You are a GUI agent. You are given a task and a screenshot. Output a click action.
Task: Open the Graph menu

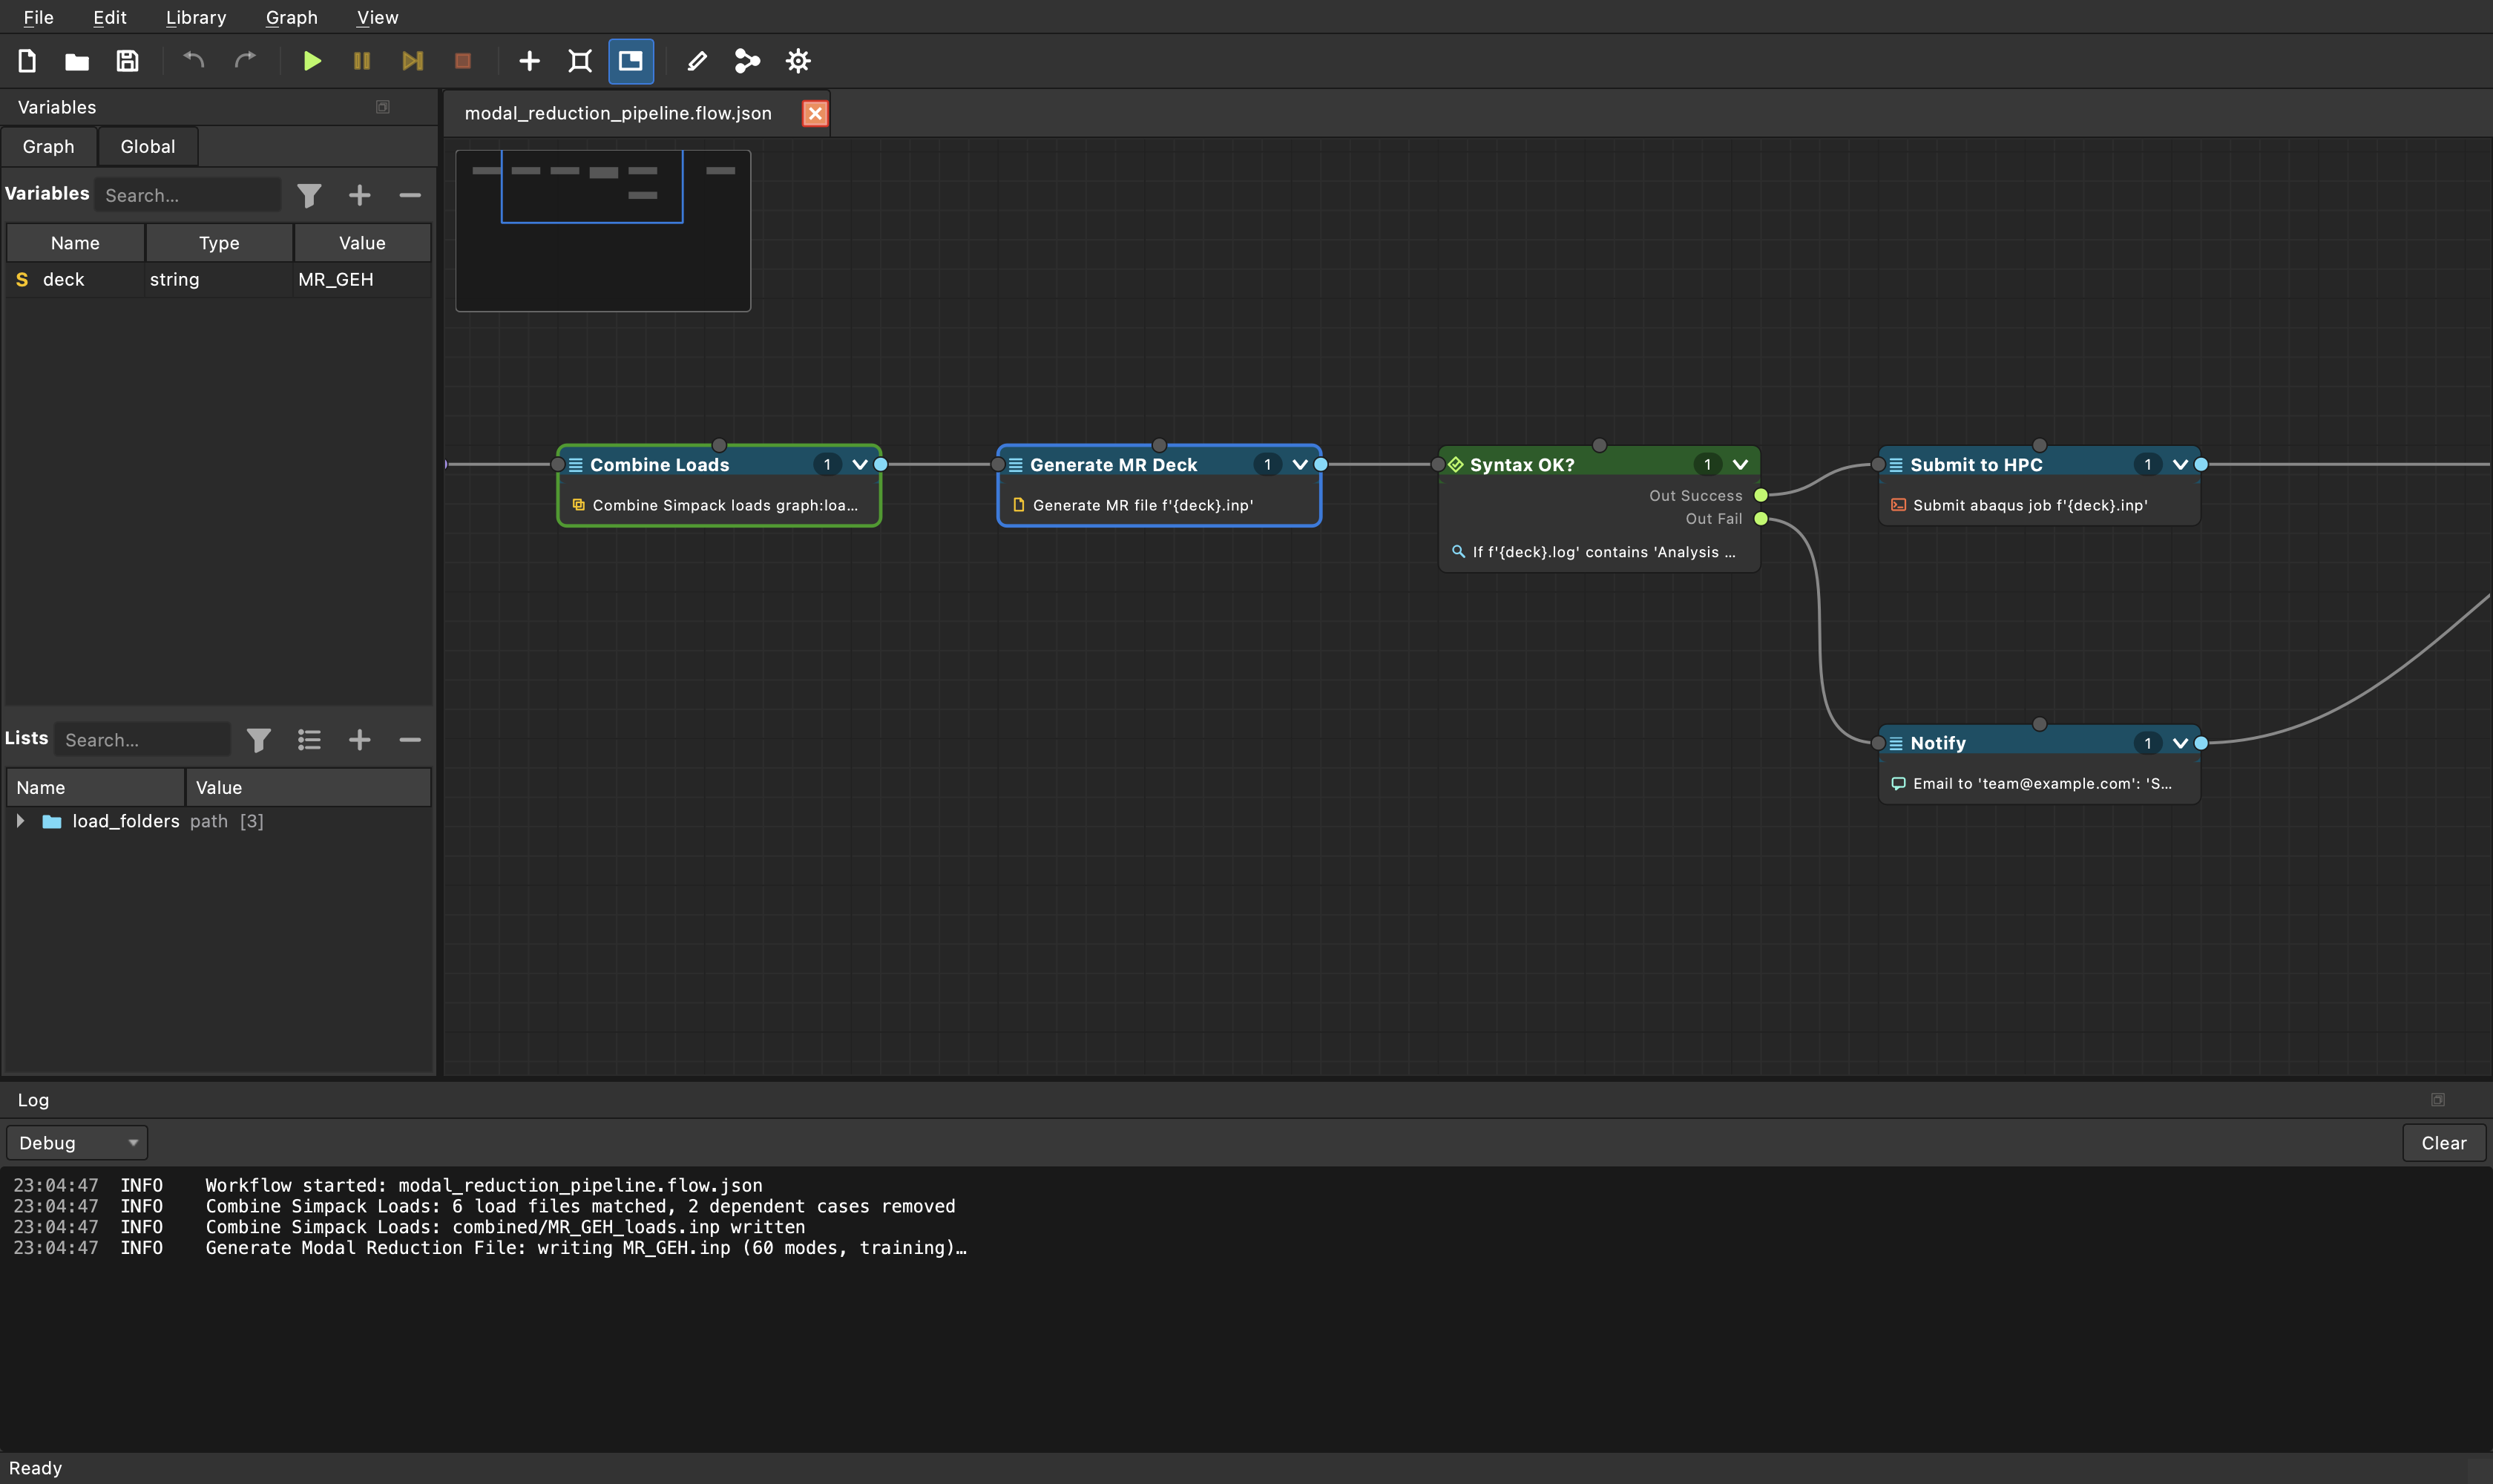(292, 17)
